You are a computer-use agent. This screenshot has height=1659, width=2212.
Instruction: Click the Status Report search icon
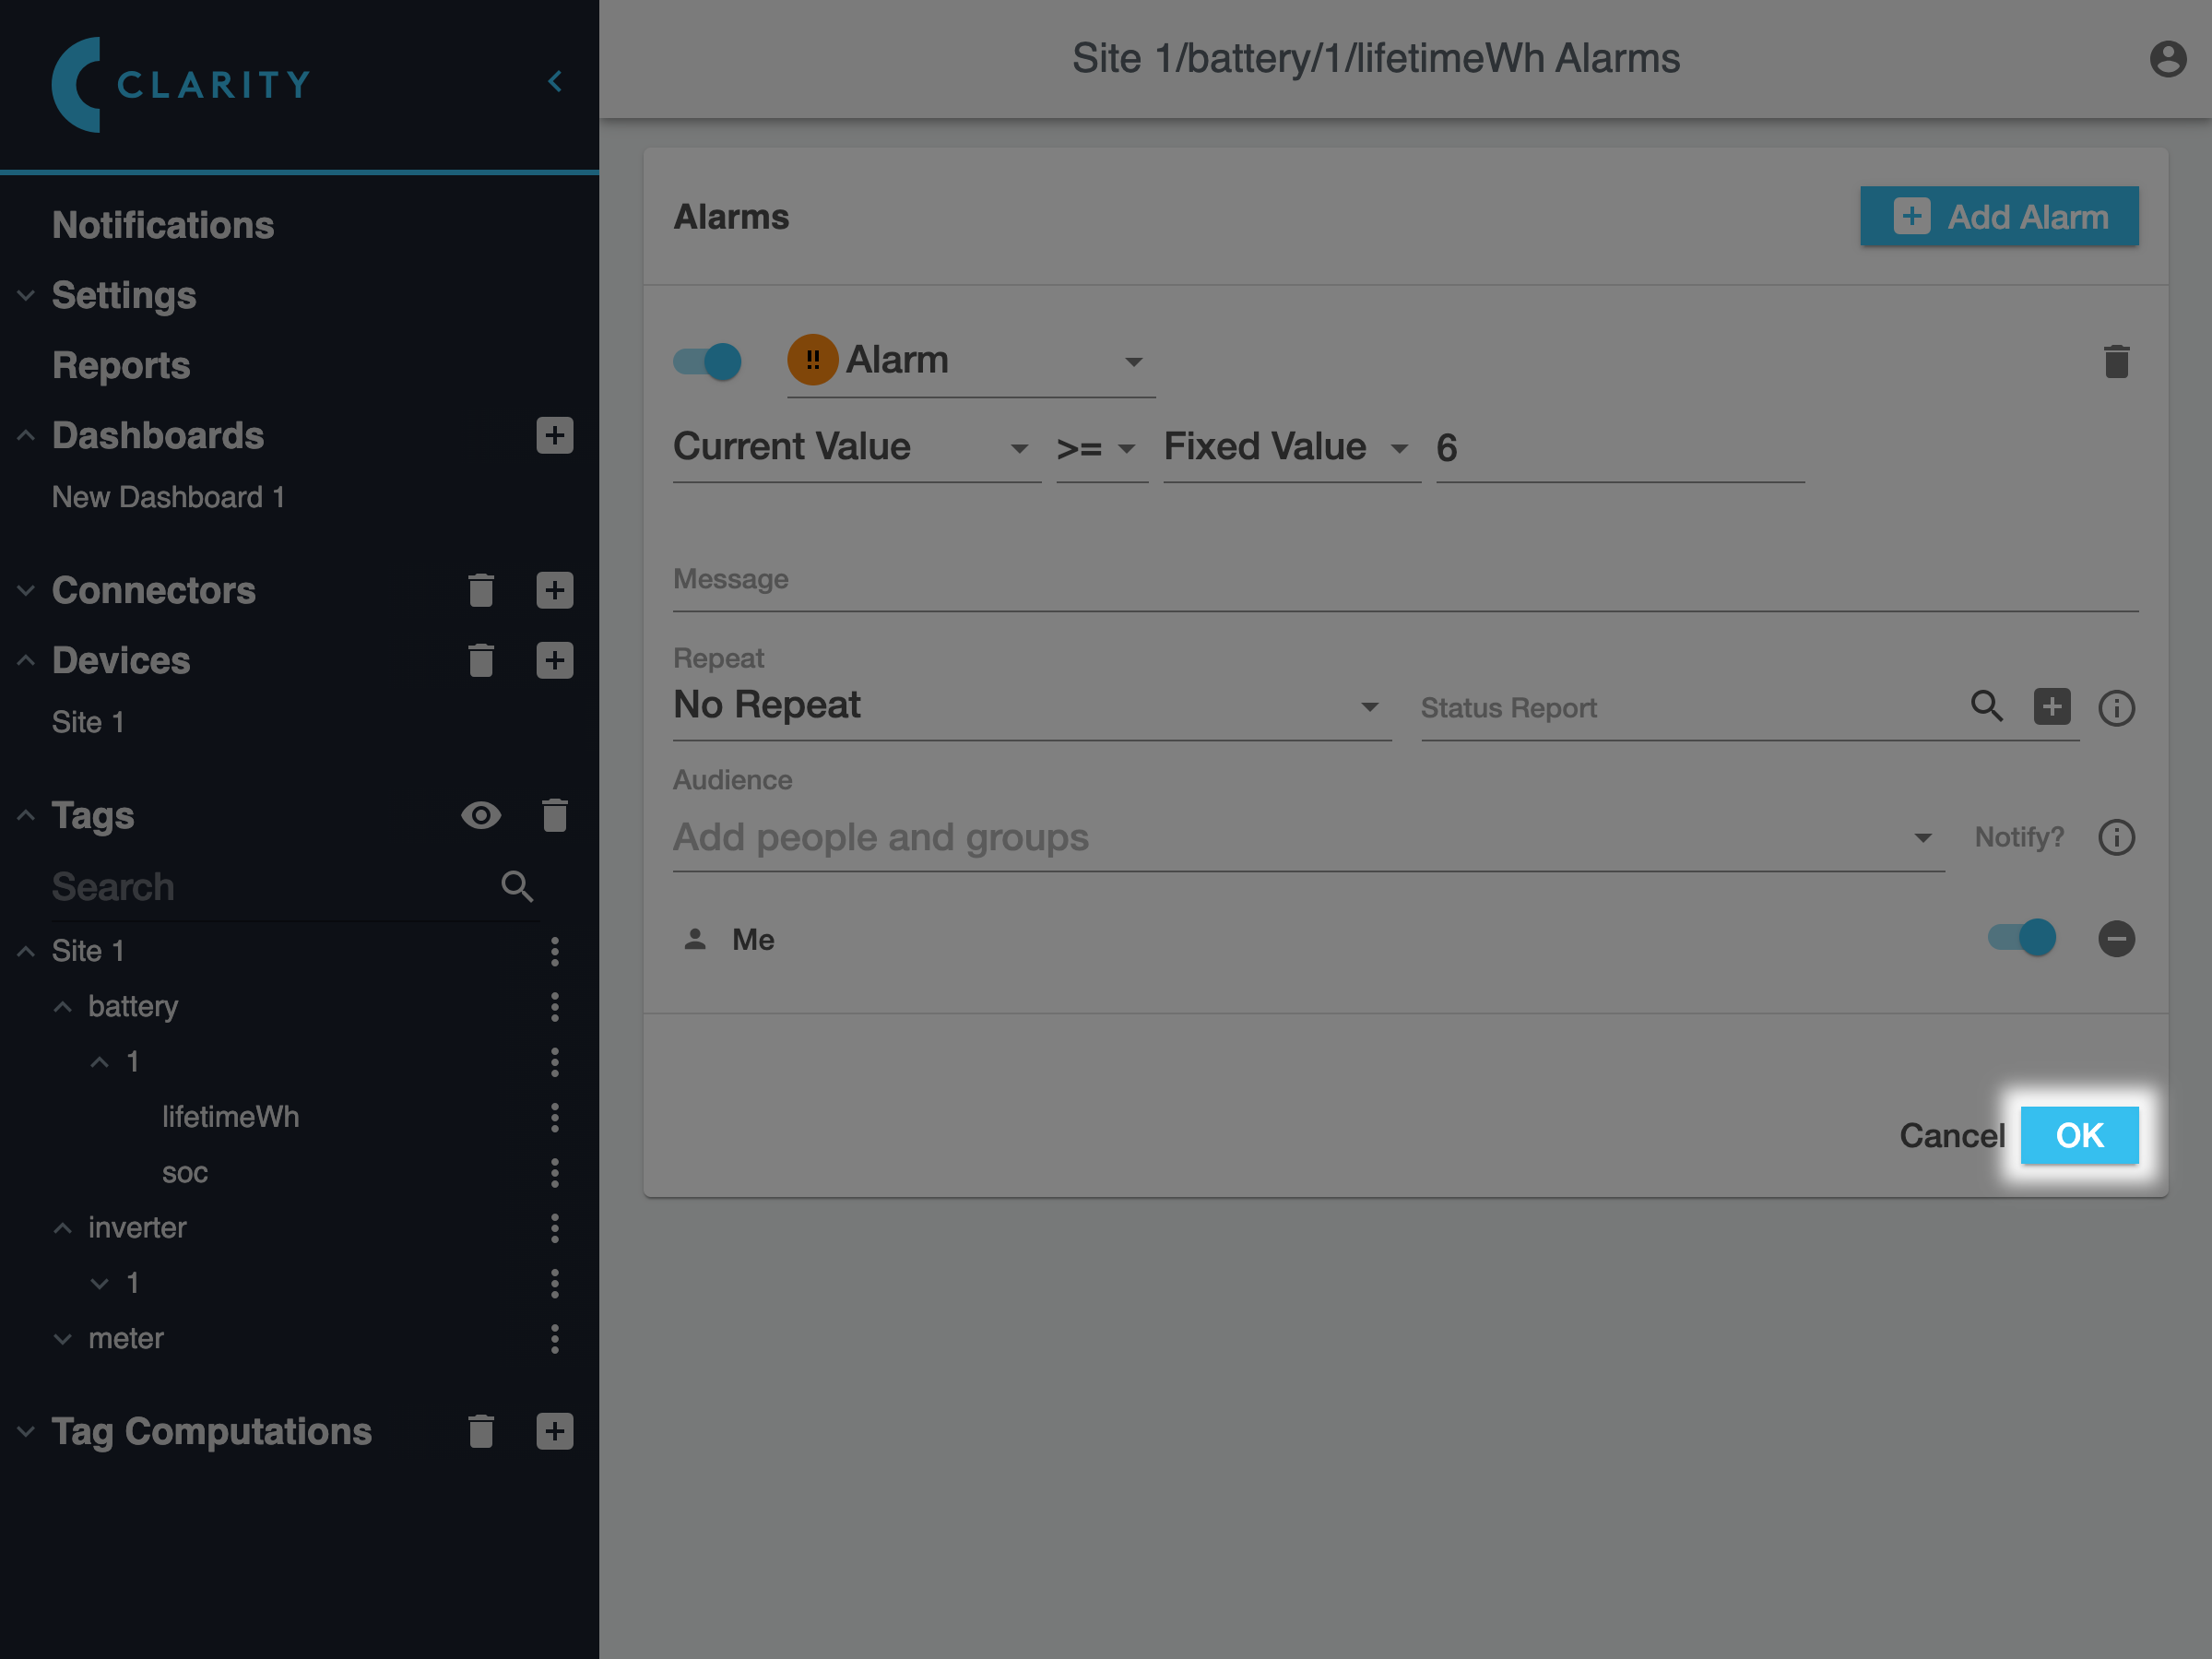click(1986, 706)
